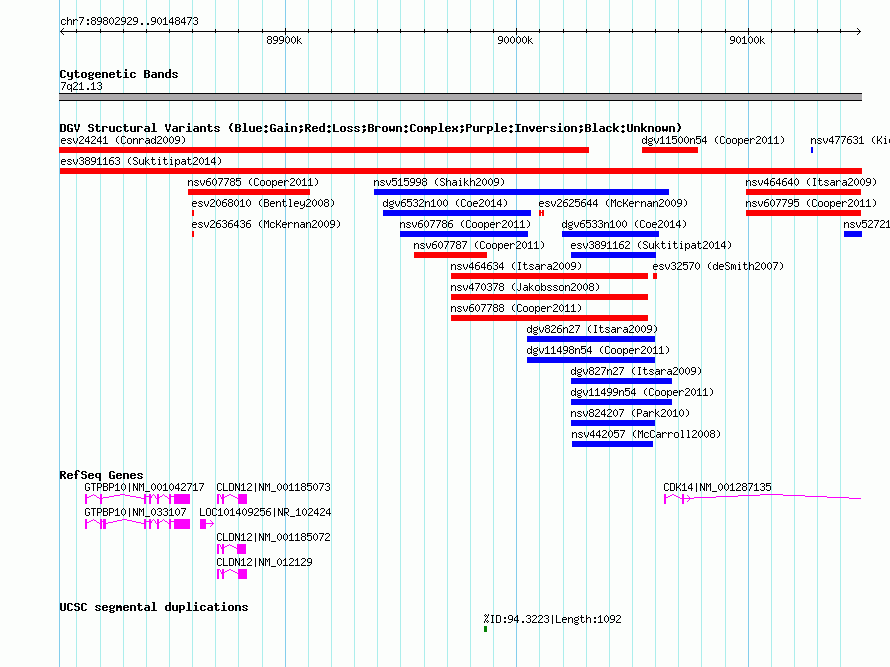
Task: Click the blue dgv6533n100 gain bar
Action: (610, 234)
